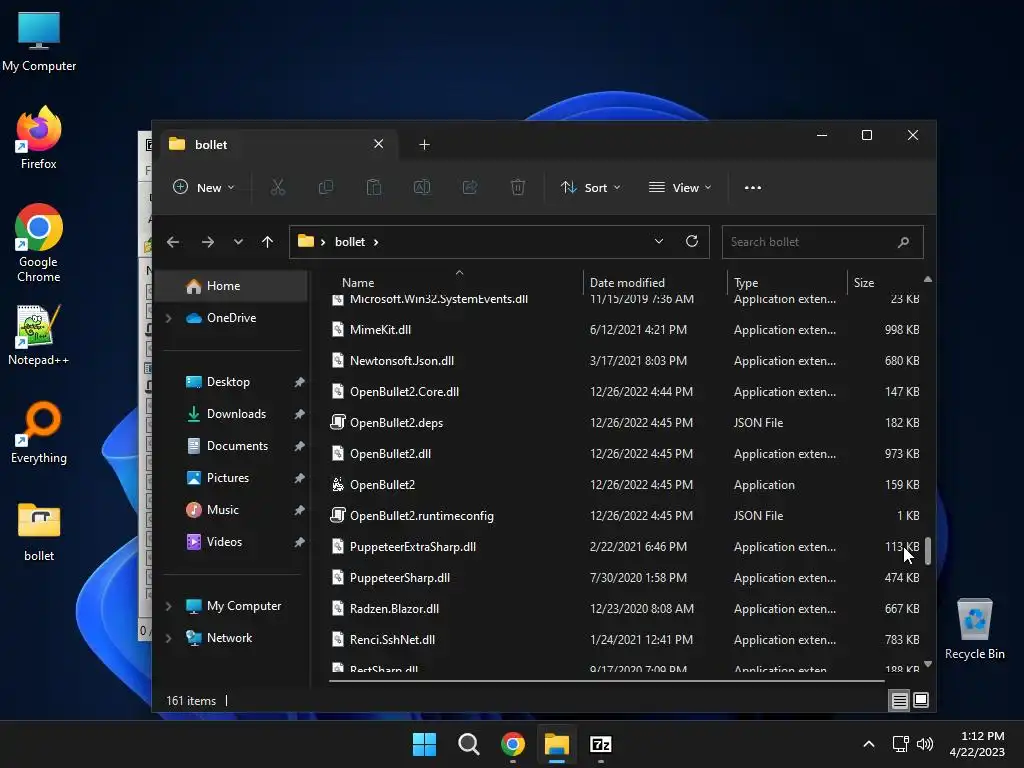
Task: Expand the address bar history dropdown
Action: click(658, 241)
